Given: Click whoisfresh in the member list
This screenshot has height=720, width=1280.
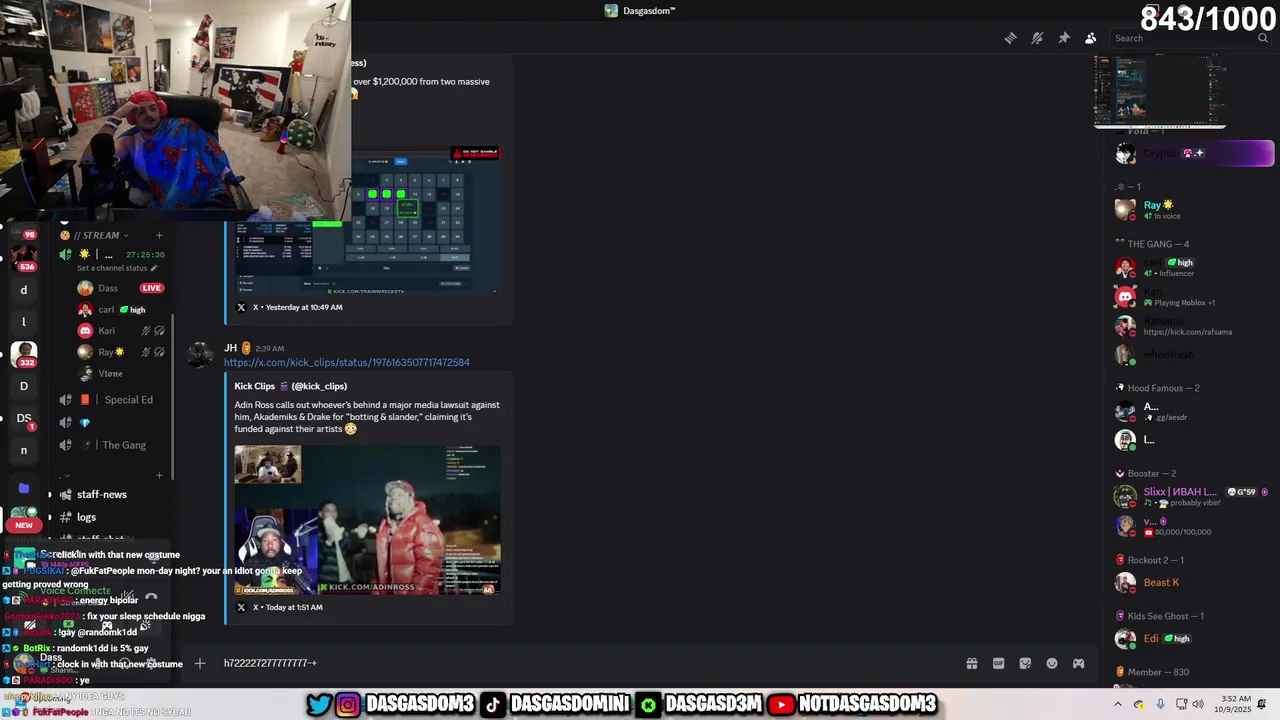Looking at the screenshot, I should (1195, 354).
